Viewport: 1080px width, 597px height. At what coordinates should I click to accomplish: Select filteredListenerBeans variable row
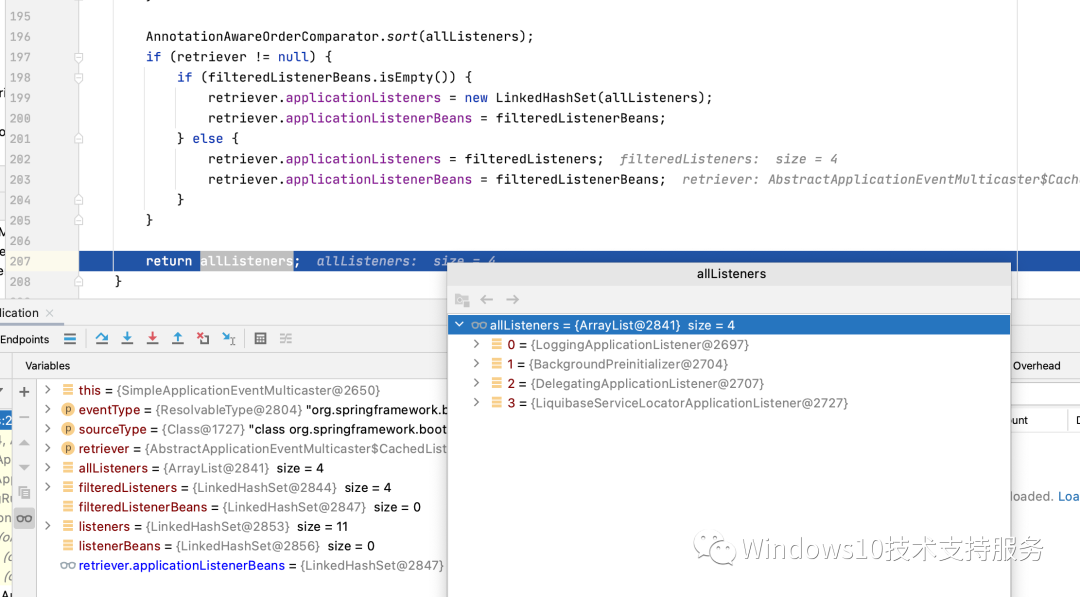pyautogui.click(x=241, y=507)
